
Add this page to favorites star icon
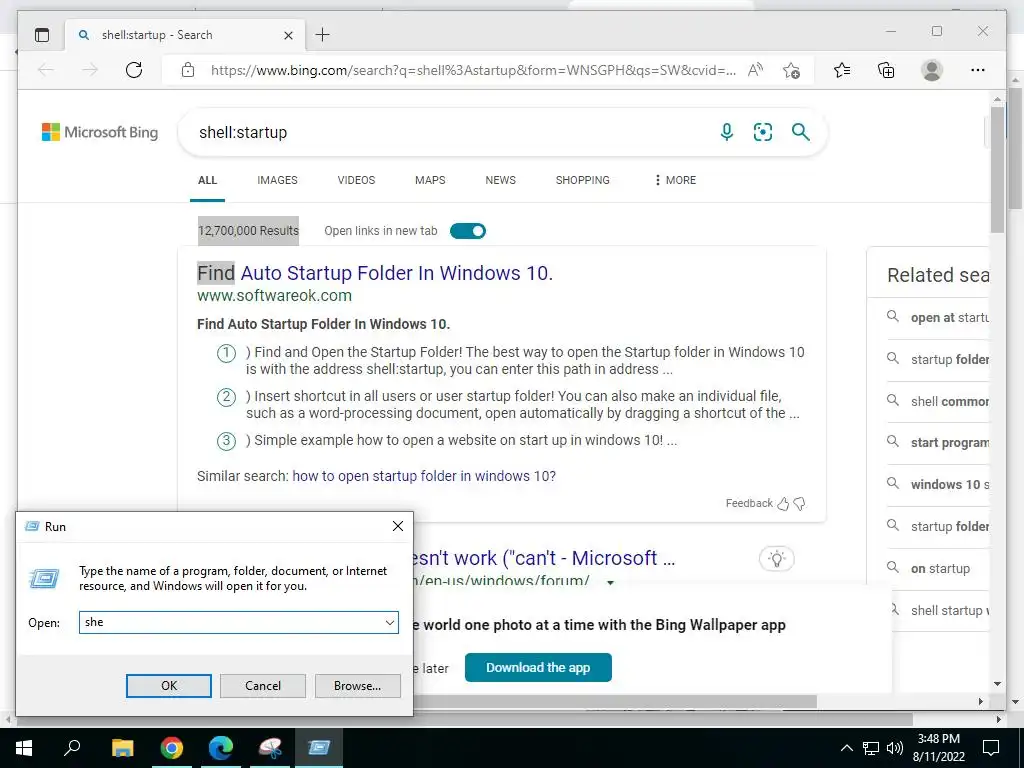(x=792, y=70)
